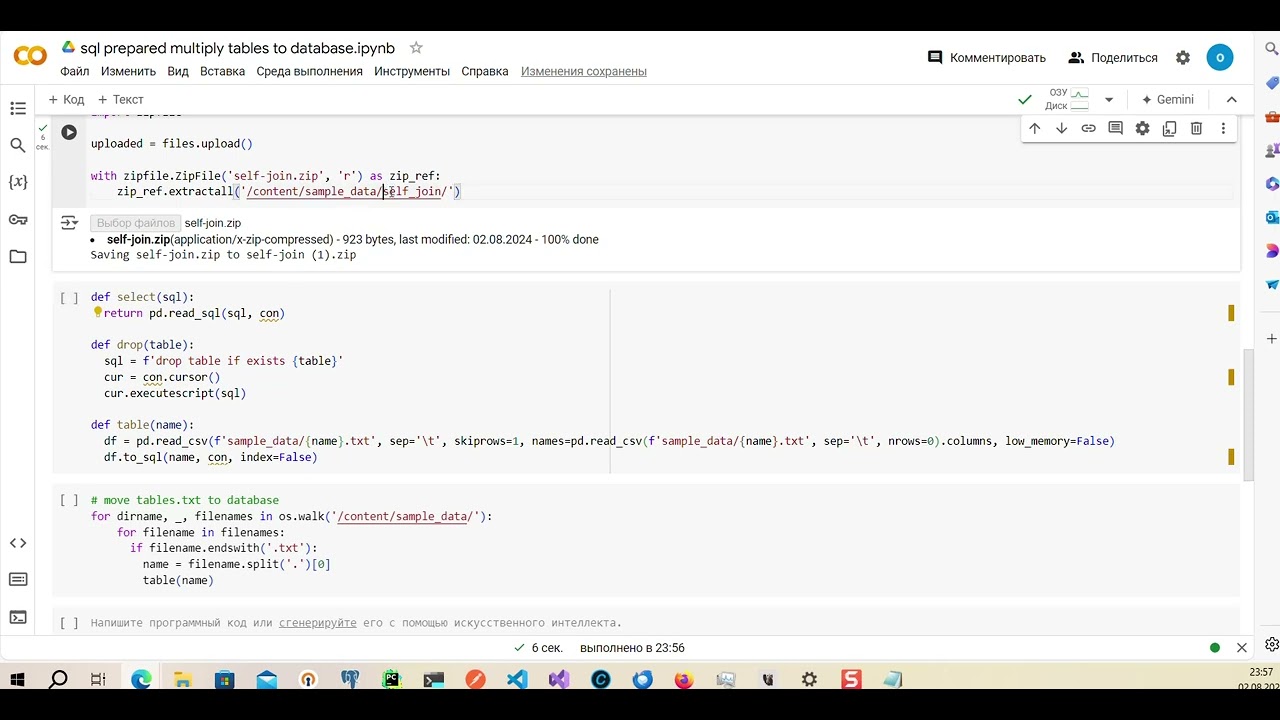The image size is (1280, 720).
Task: Open the cell editor settings gear
Action: point(1143,128)
